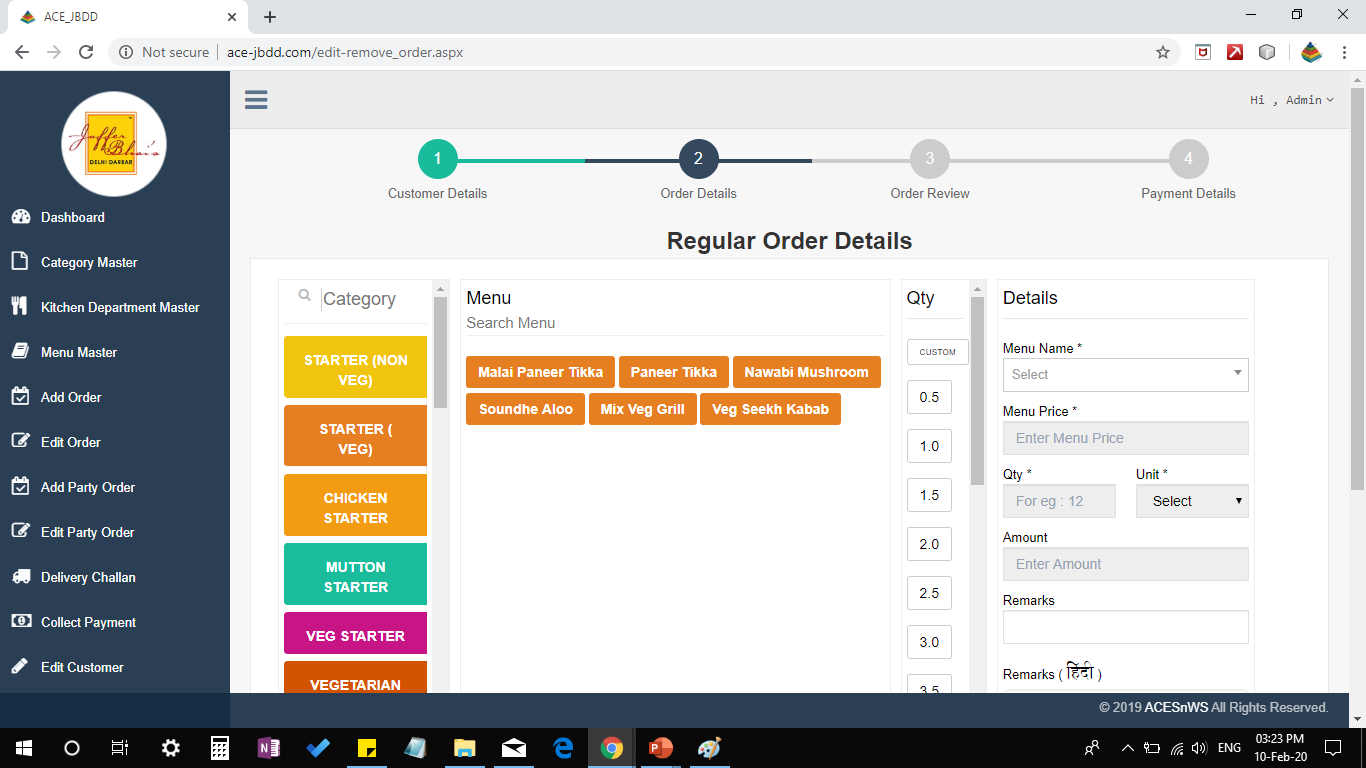Open the Chrome three-dot menu
The width and height of the screenshot is (1366, 768).
pos(1345,52)
